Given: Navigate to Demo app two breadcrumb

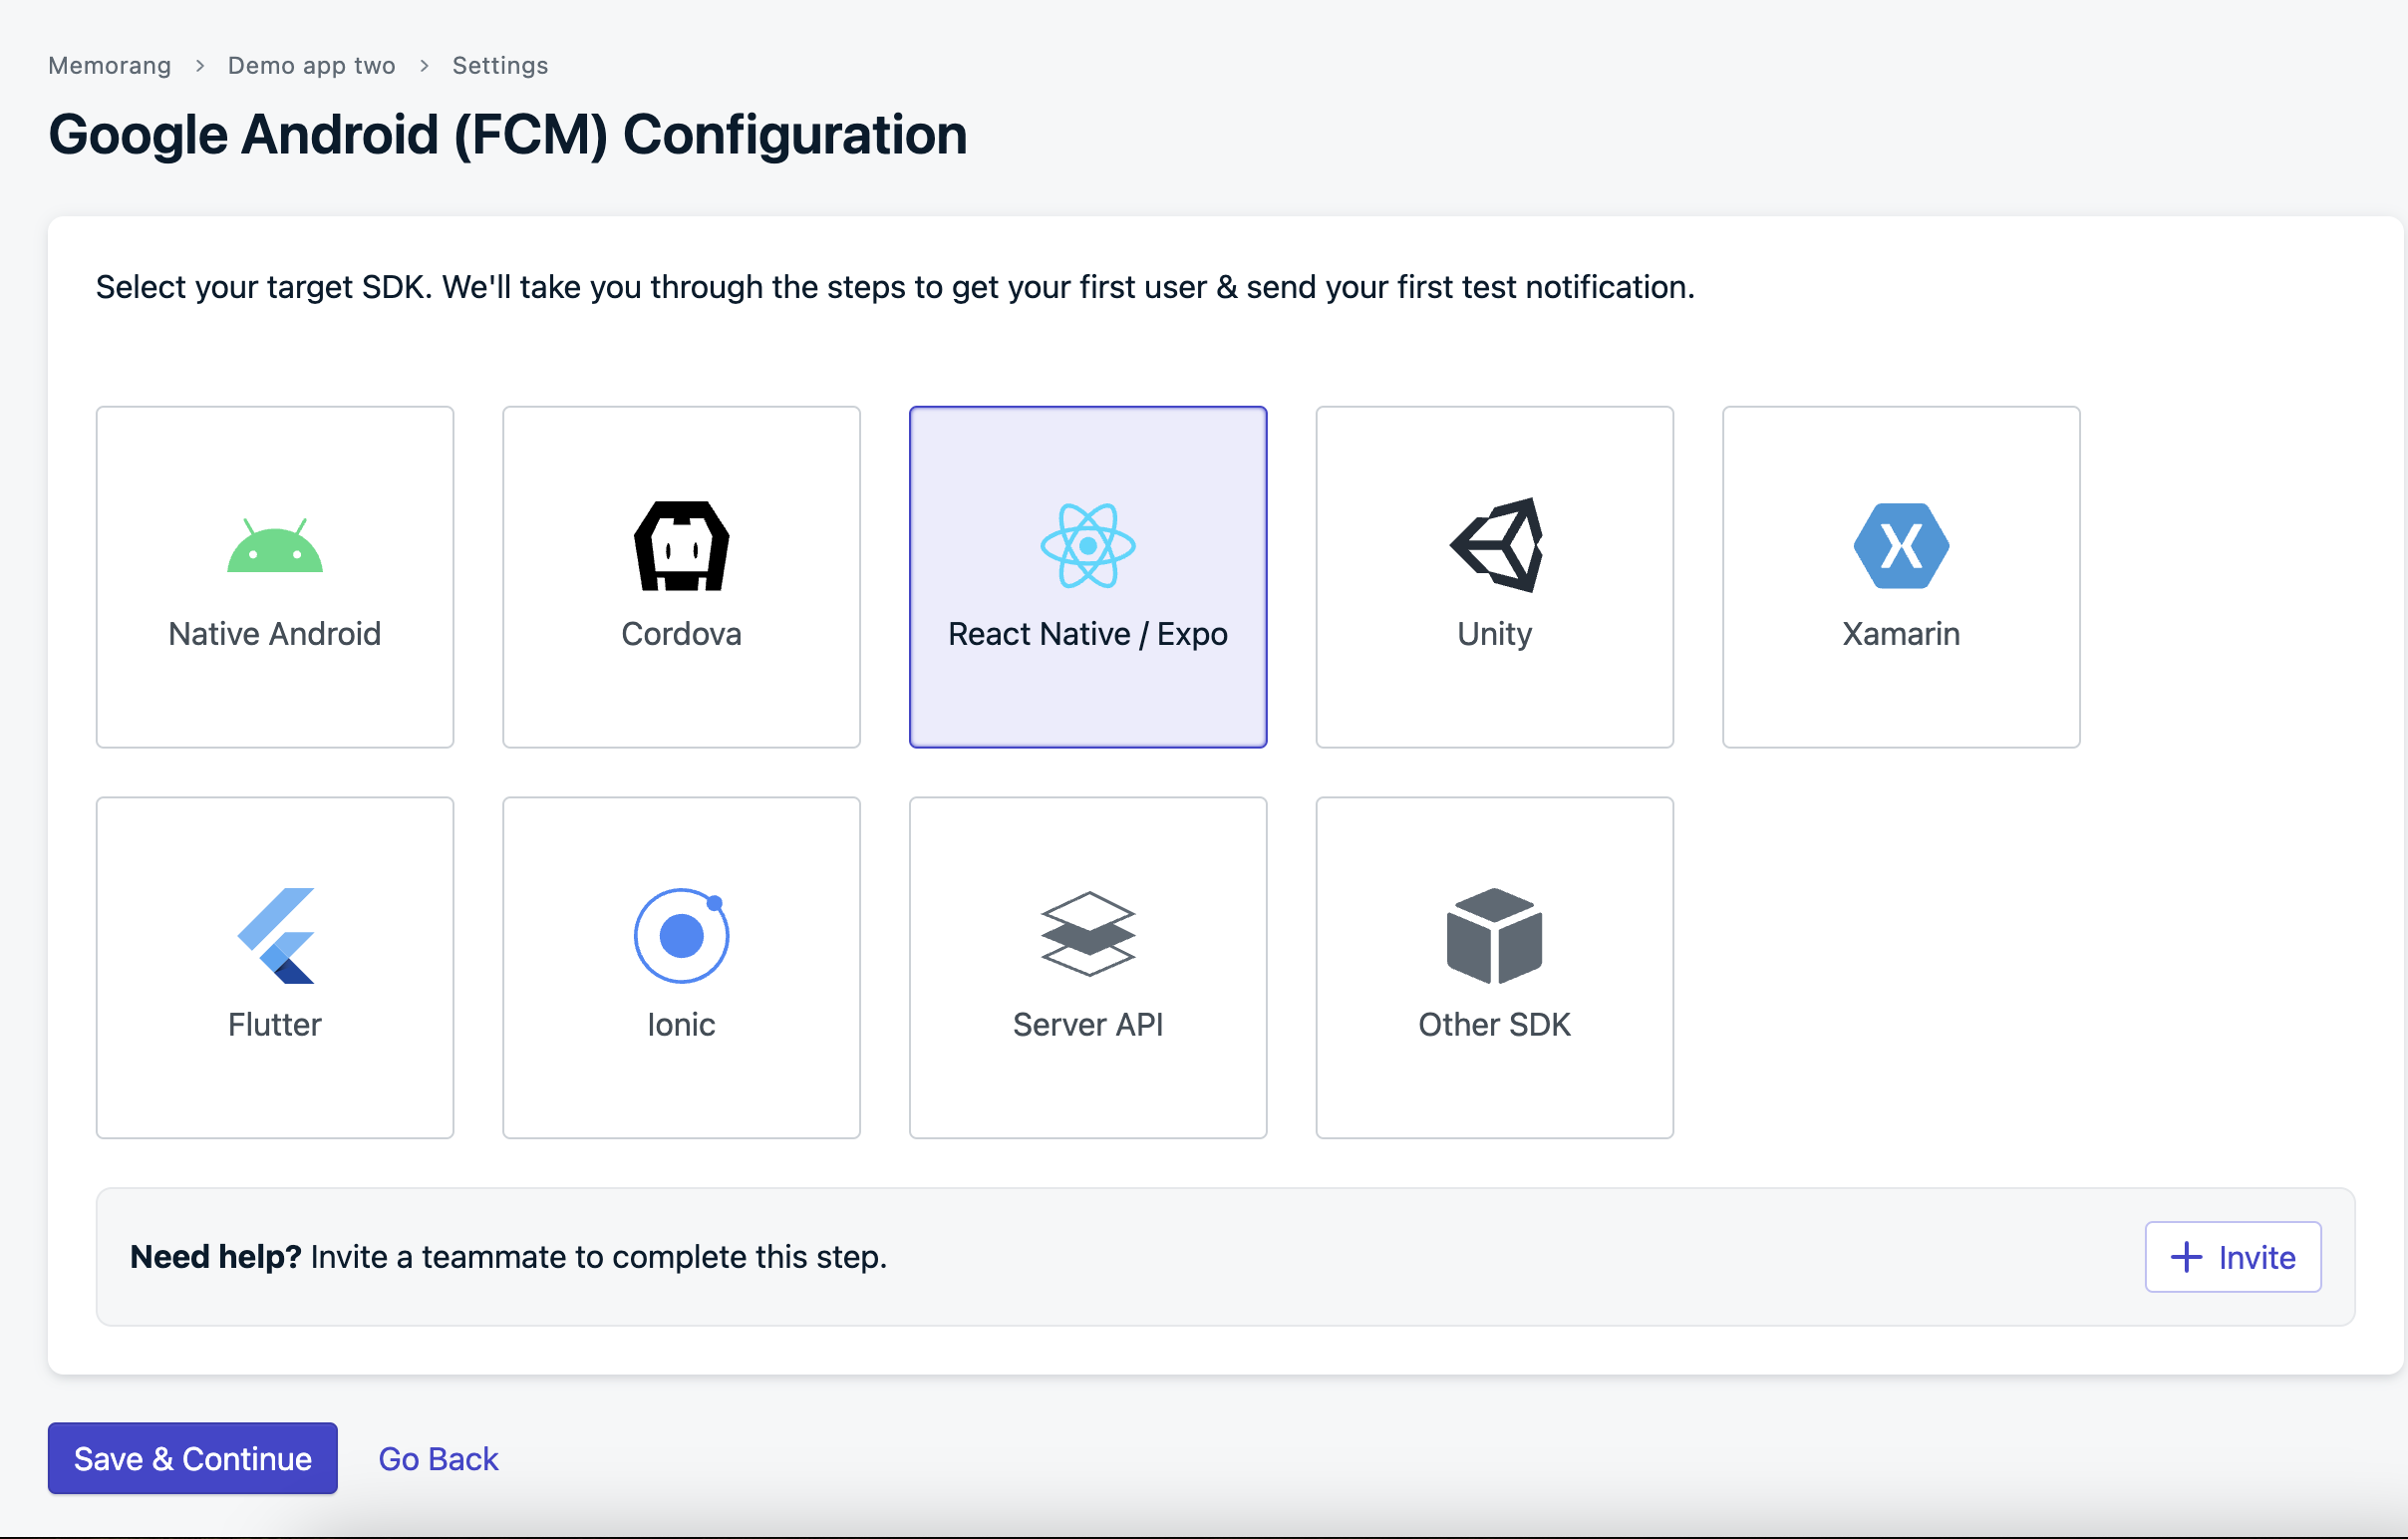Looking at the screenshot, I should click(x=311, y=66).
